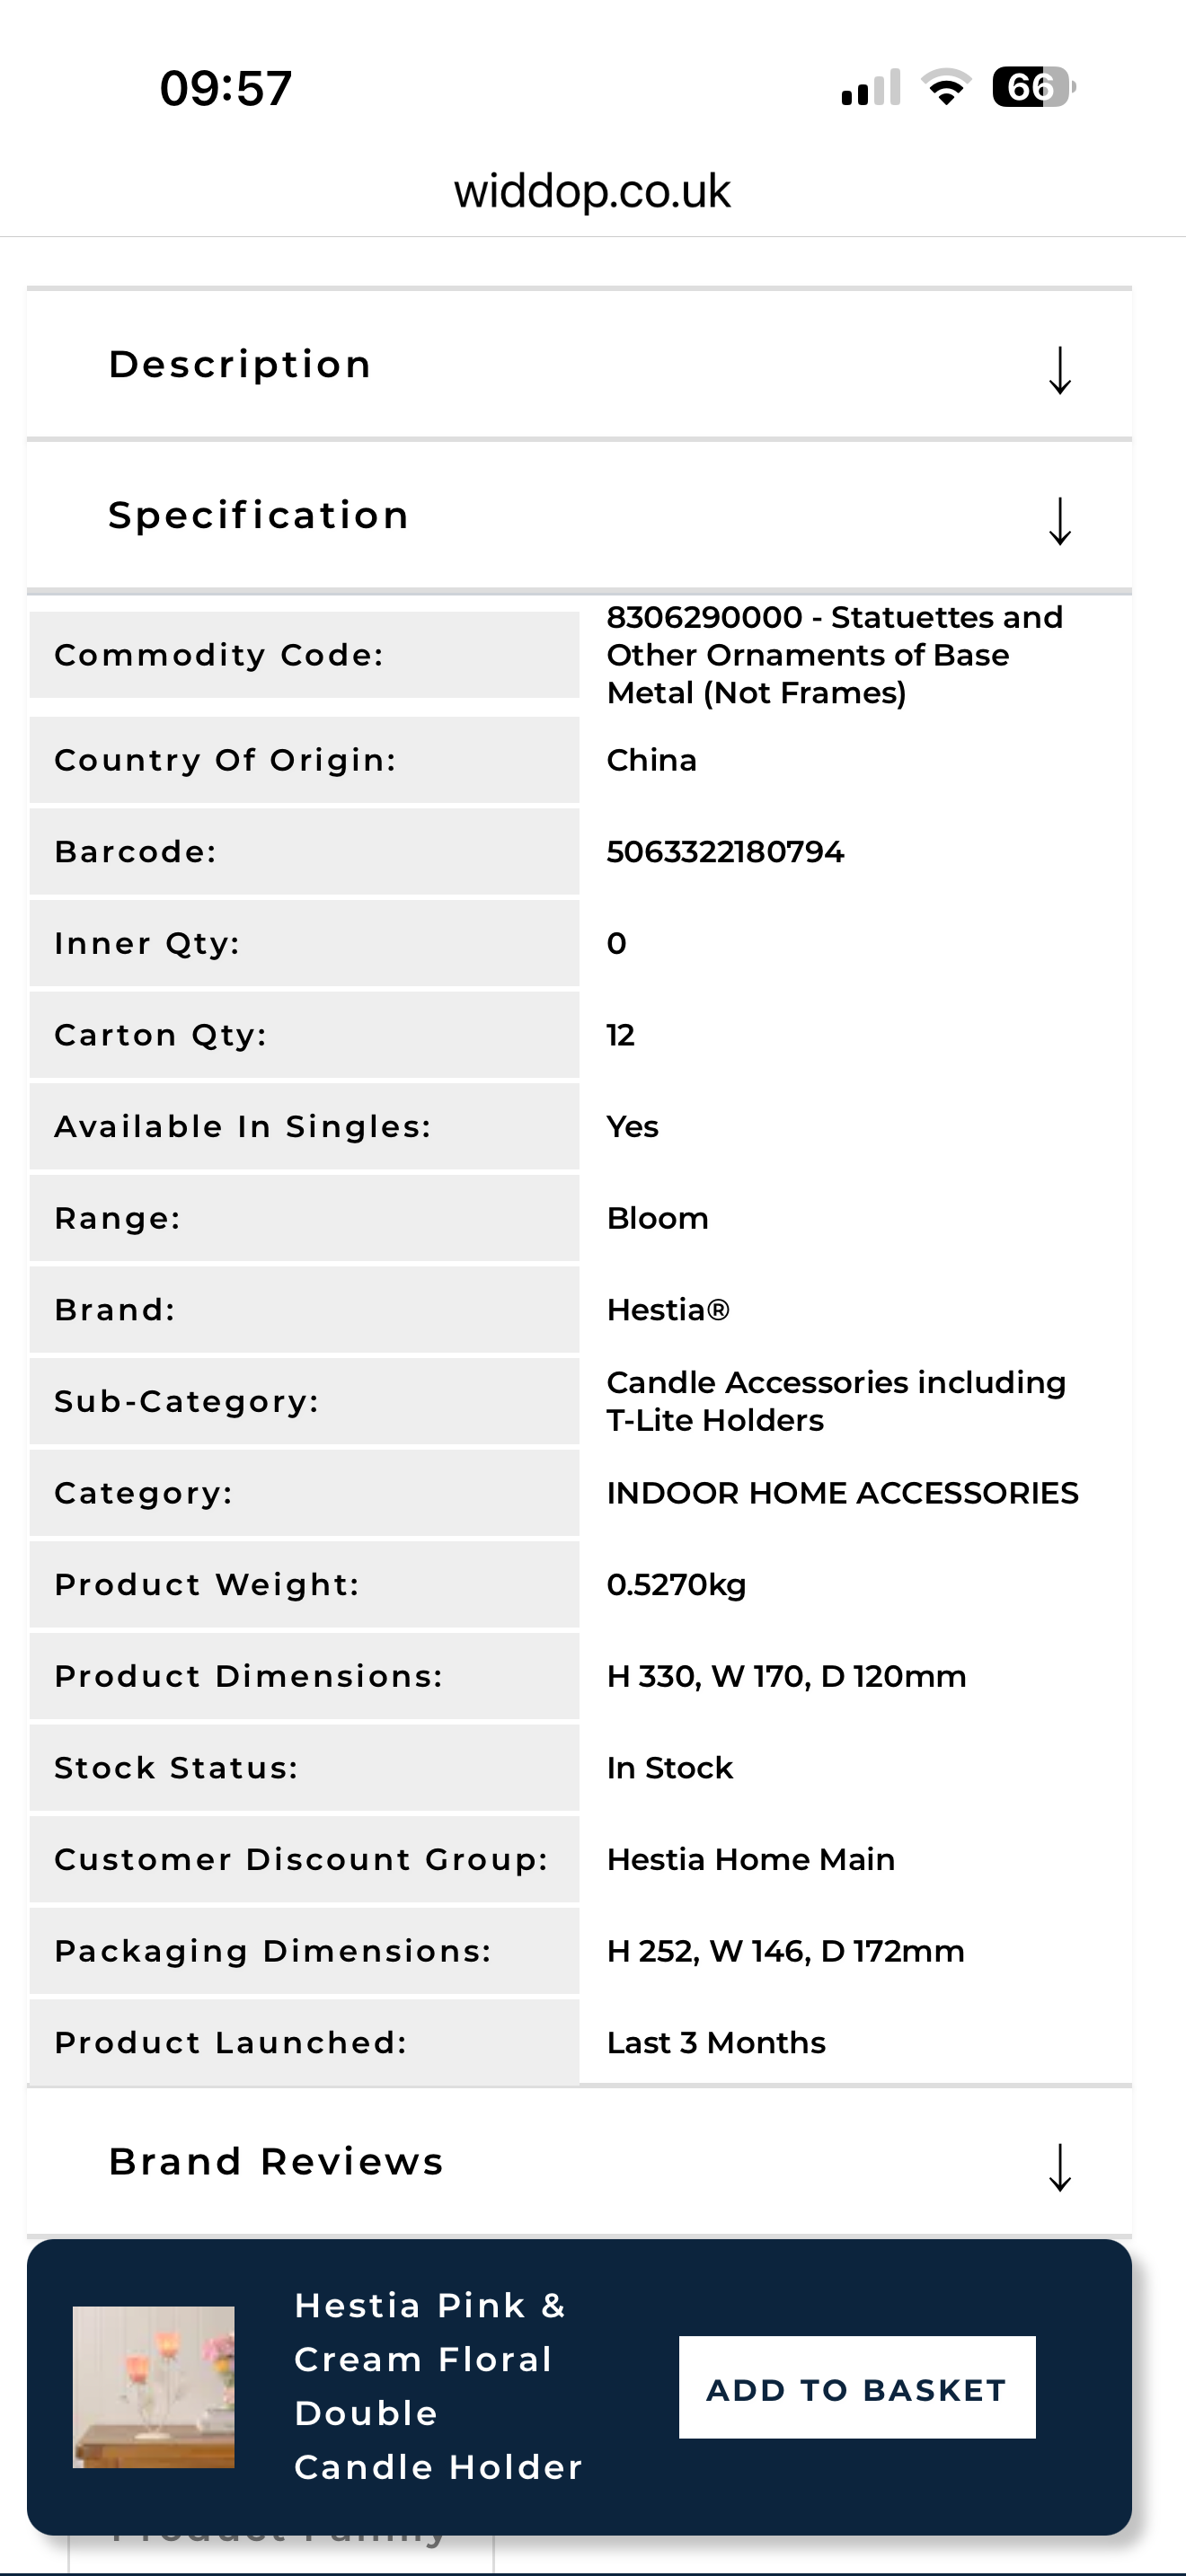The width and height of the screenshot is (1186, 2576).
Task: Open the Description accordion heading
Action: 240,364
